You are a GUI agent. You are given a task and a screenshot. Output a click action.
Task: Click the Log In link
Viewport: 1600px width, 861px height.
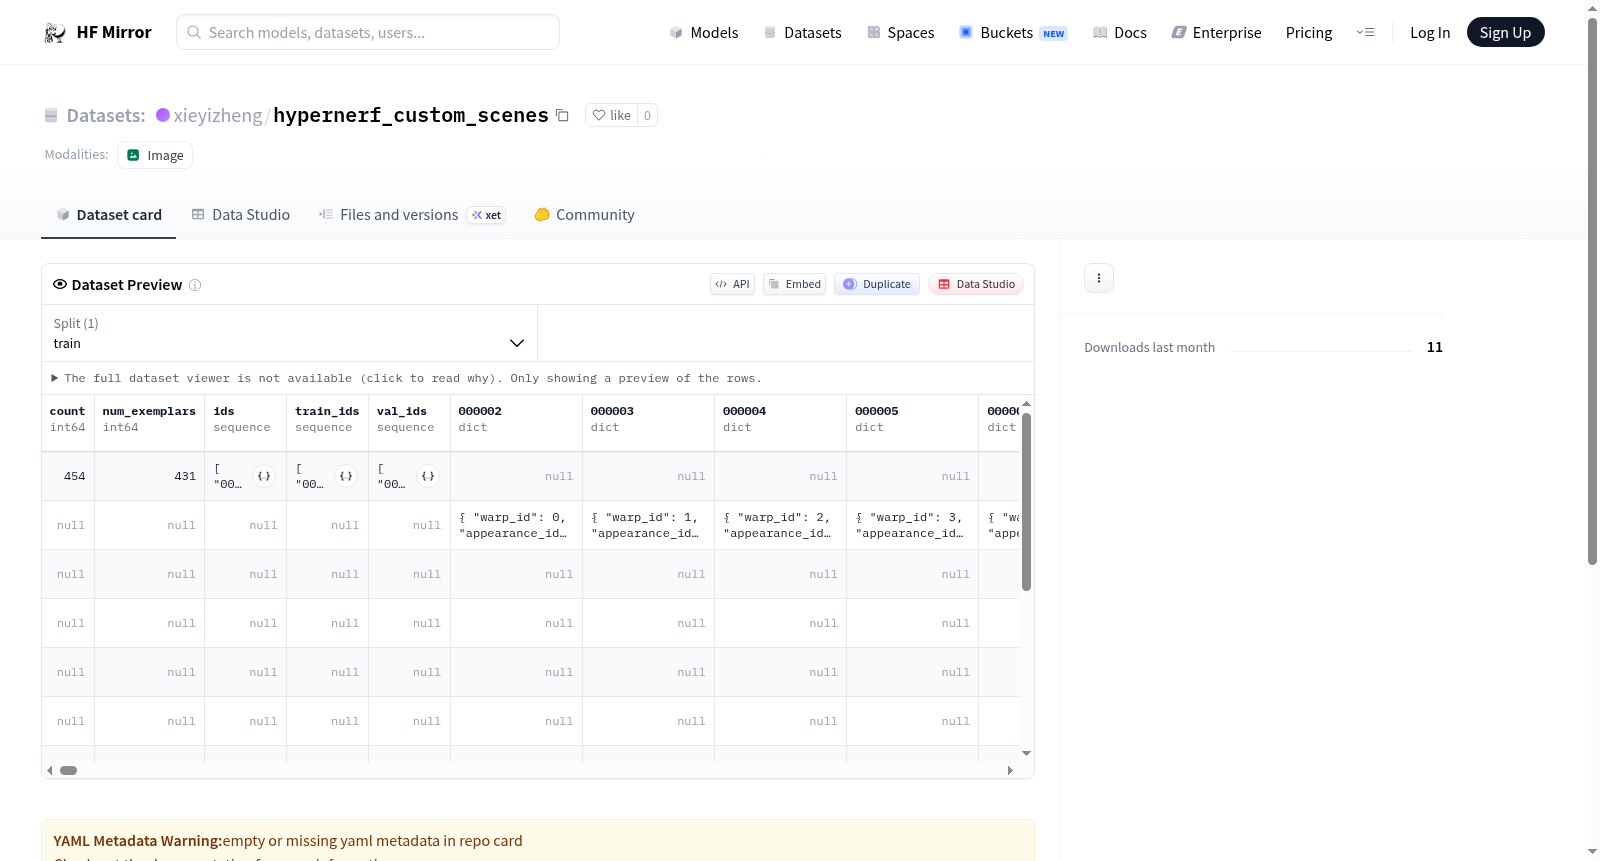[x=1430, y=33]
